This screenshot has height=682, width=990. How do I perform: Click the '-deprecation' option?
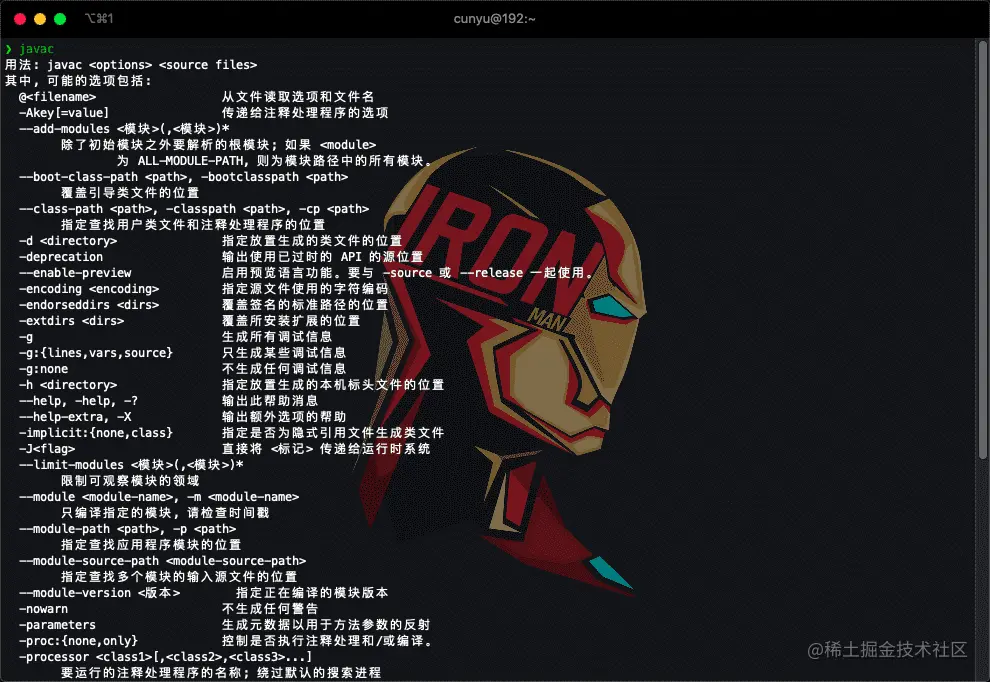pos(61,256)
